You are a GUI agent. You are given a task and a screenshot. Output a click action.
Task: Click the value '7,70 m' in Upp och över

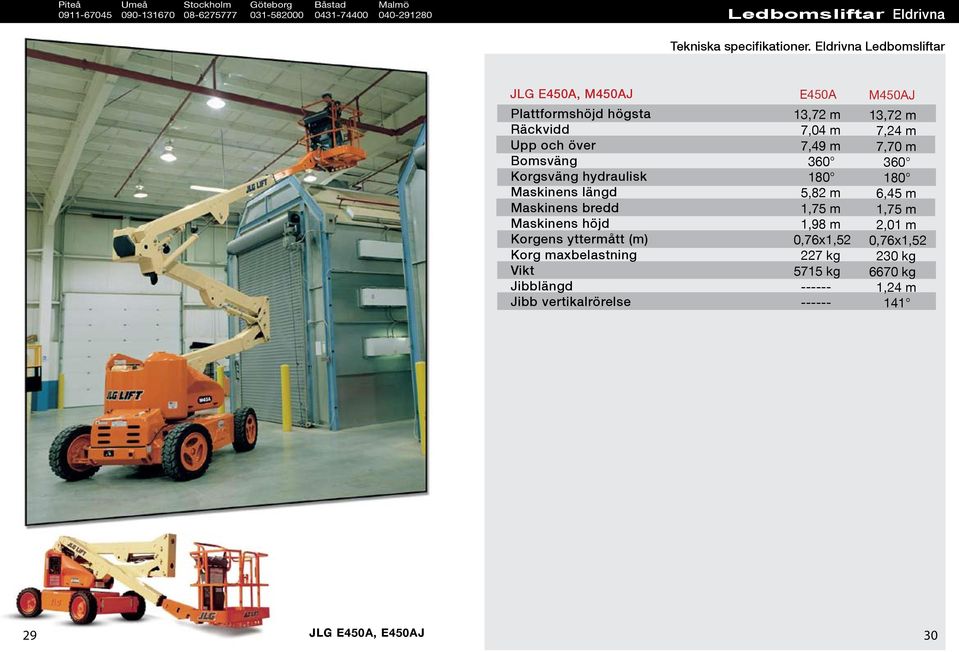coord(896,147)
